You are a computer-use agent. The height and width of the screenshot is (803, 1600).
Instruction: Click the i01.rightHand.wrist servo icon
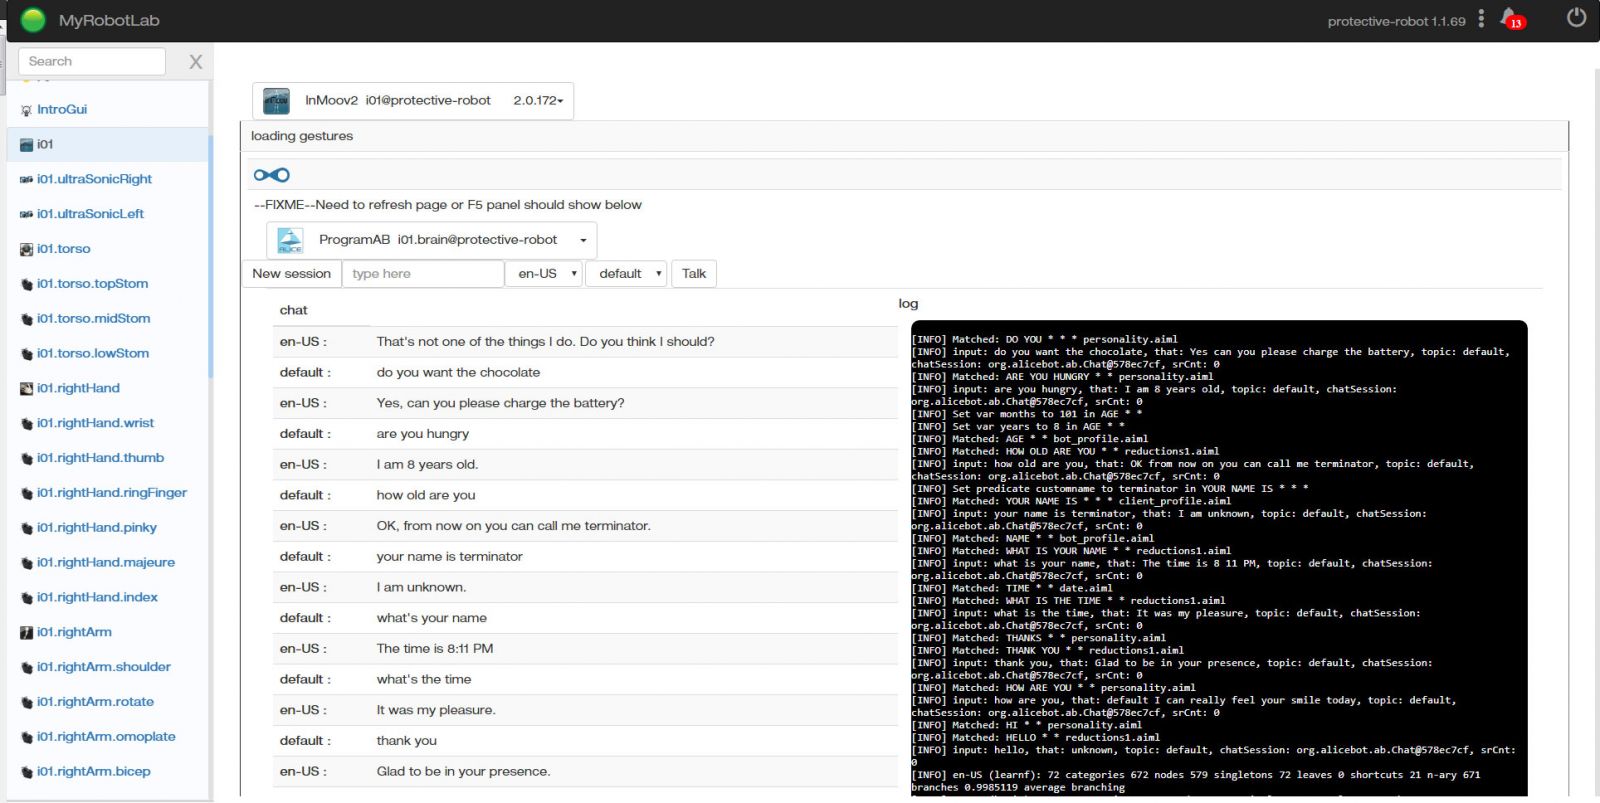coord(26,423)
